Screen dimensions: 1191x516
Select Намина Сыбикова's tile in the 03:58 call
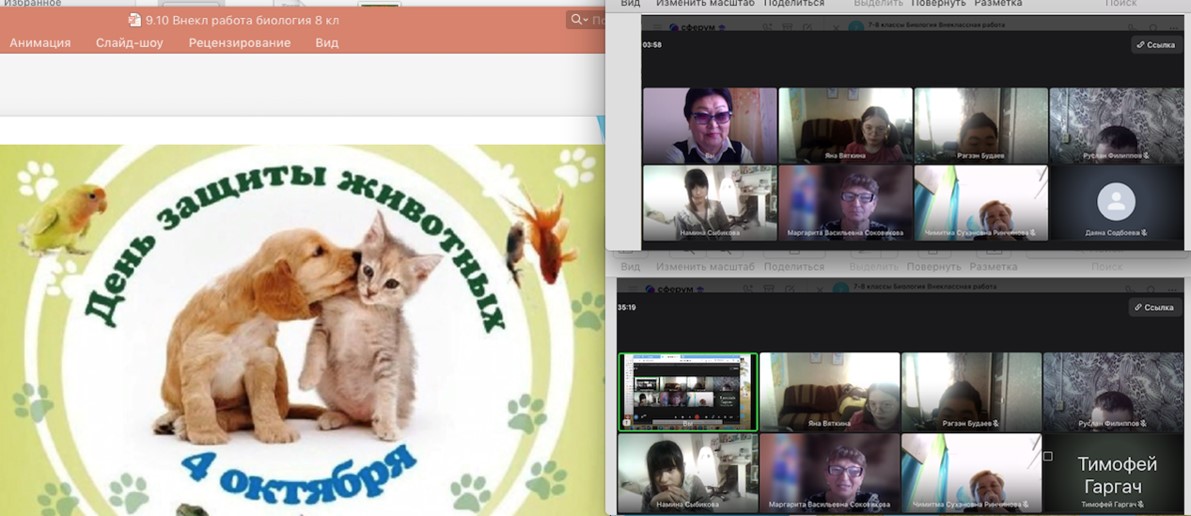(x=710, y=203)
